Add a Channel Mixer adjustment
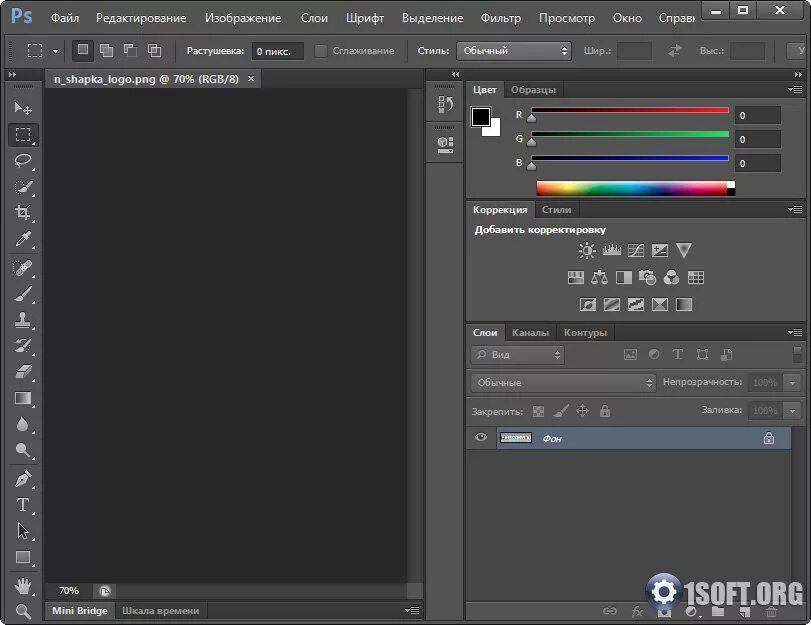The width and height of the screenshot is (811, 625). [x=671, y=278]
